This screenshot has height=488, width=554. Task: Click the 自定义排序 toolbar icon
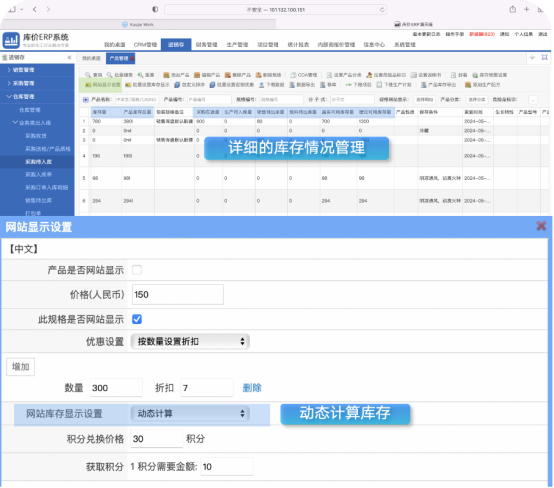(x=177, y=85)
